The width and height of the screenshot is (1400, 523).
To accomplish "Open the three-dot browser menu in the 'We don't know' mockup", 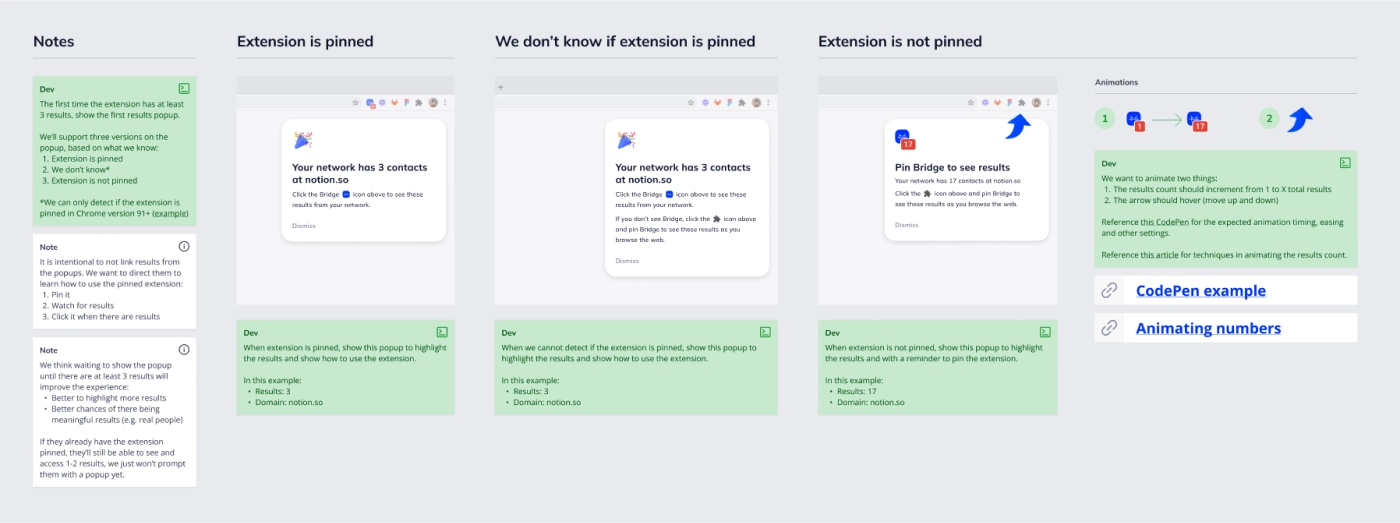I will click(767, 102).
